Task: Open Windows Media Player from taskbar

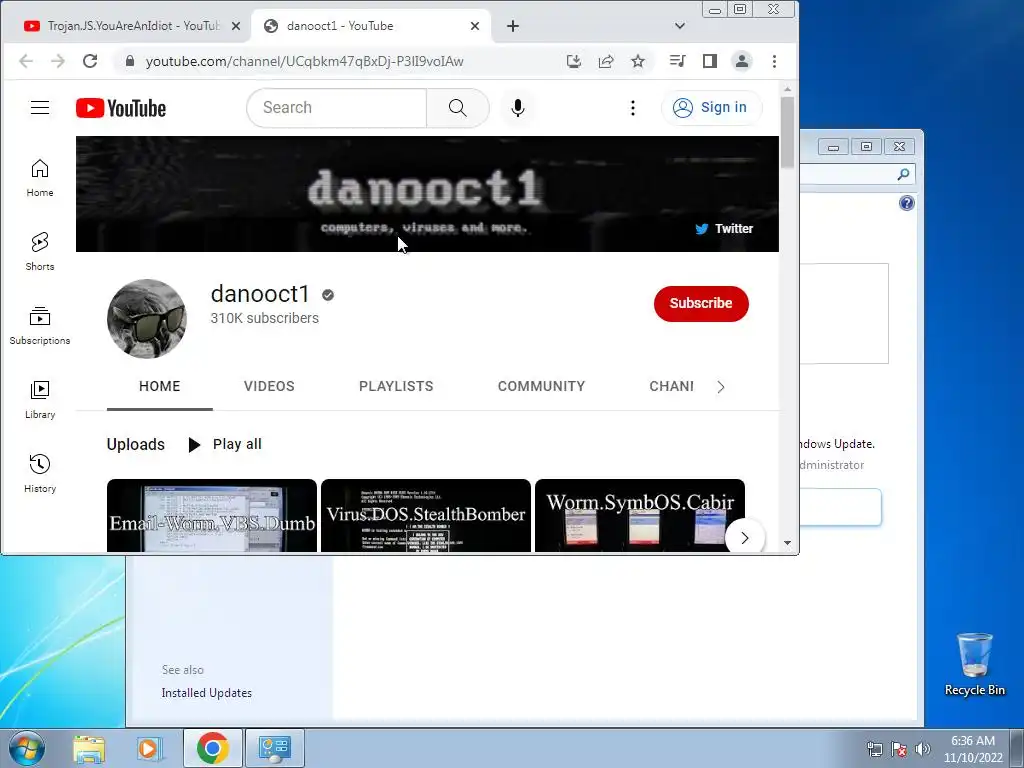Action: (x=150, y=748)
